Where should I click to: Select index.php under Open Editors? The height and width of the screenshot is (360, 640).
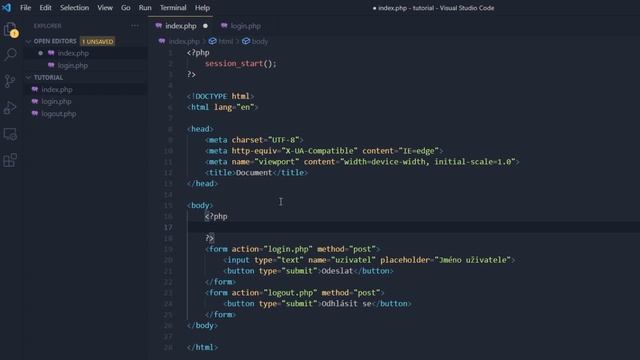(x=73, y=53)
